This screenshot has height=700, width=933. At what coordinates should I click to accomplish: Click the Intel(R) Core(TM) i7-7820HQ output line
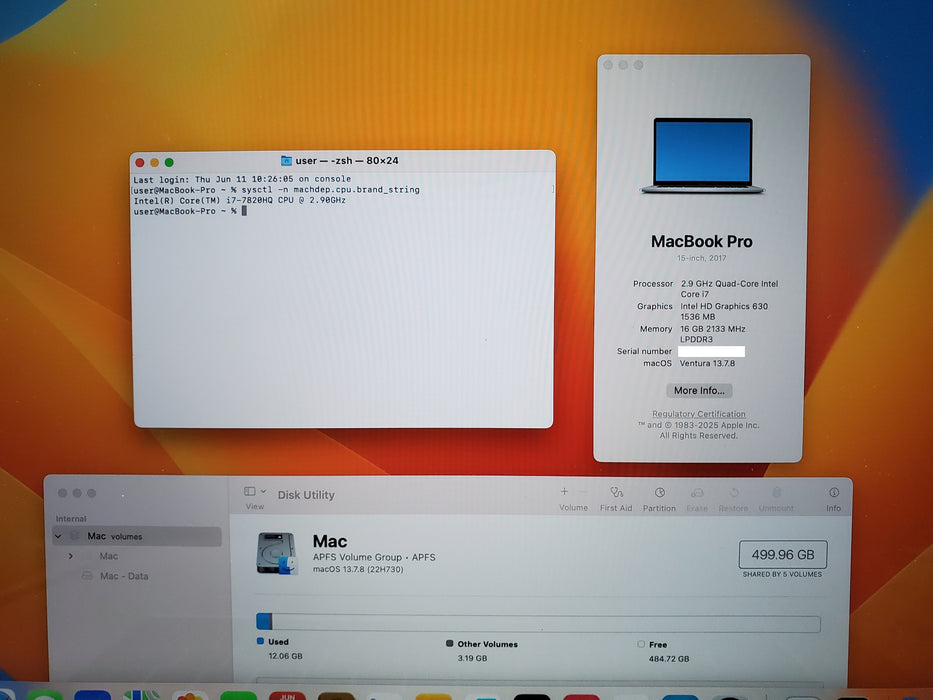pyautogui.click(x=239, y=201)
